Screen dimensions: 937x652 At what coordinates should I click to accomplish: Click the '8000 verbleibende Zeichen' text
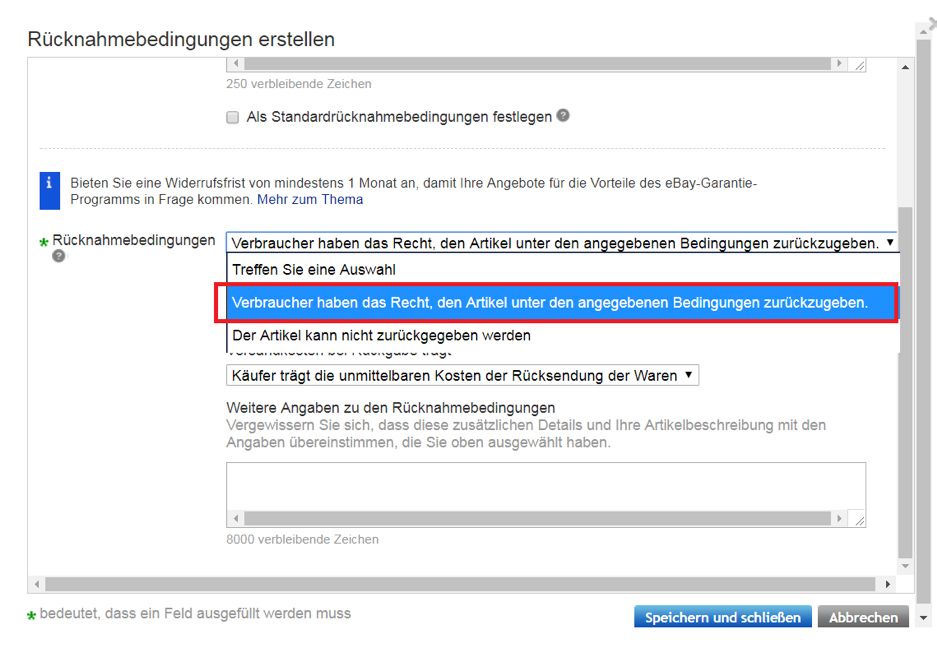coord(302,539)
